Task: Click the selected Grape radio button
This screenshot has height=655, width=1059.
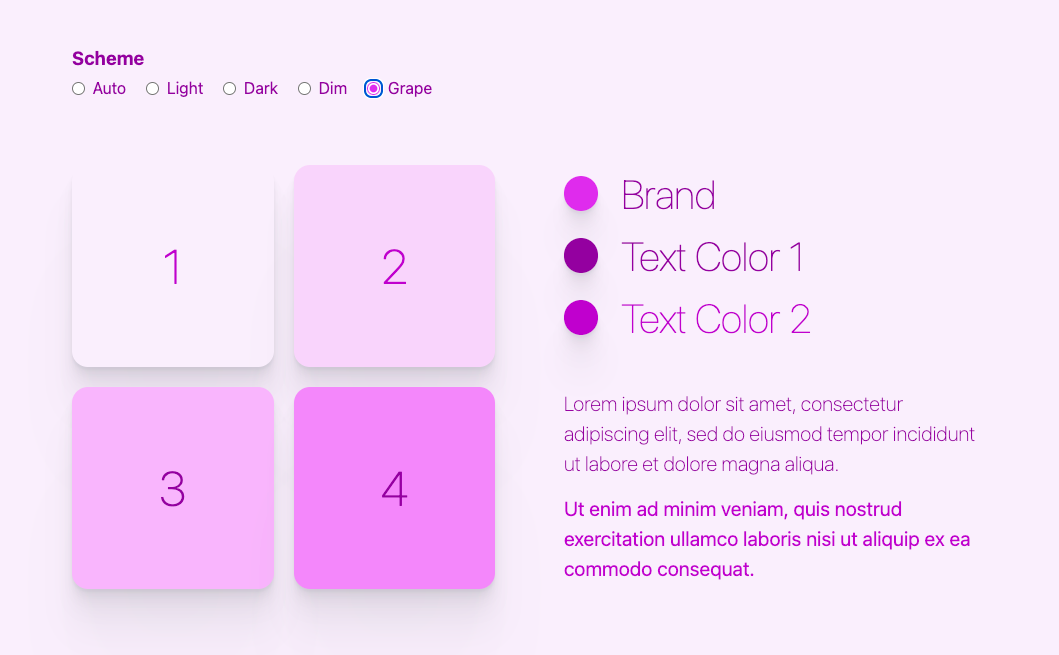Action: point(374,89)
